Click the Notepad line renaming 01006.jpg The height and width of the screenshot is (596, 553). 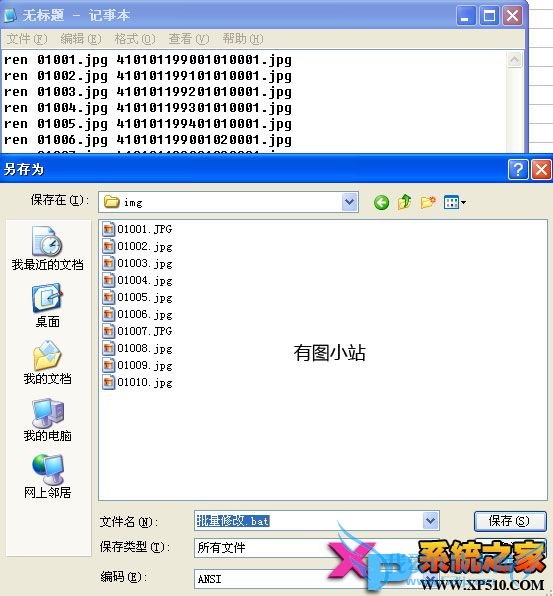pos(148,140)
